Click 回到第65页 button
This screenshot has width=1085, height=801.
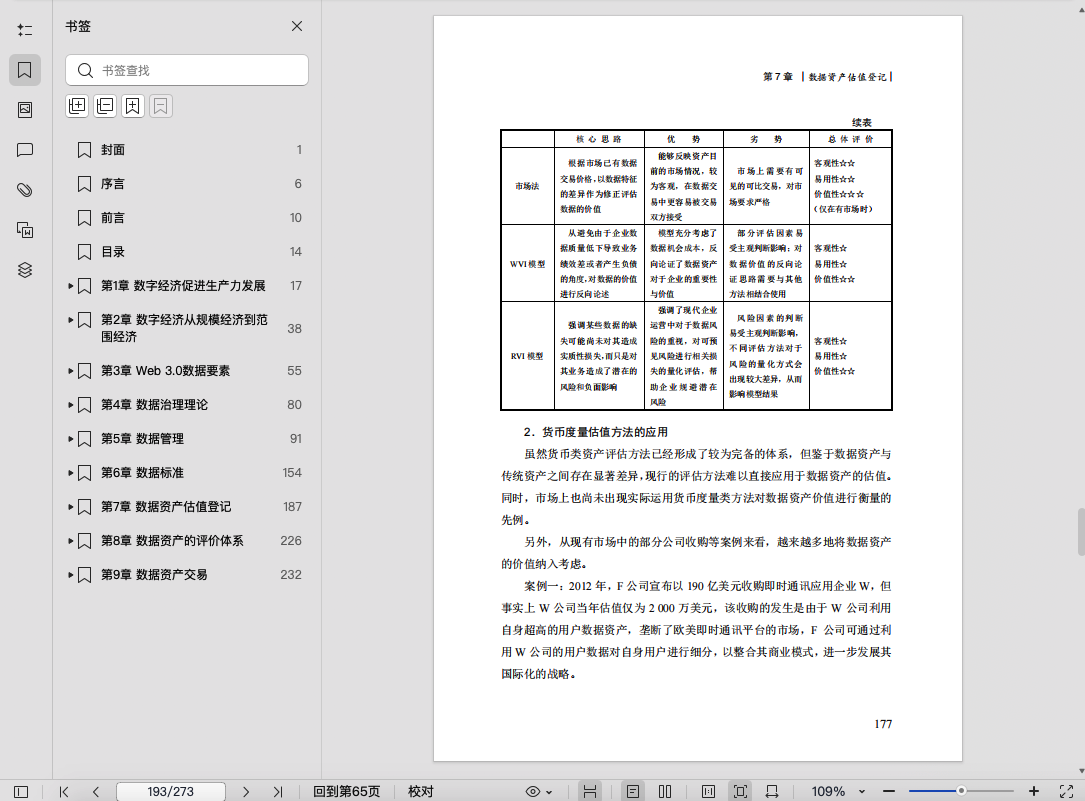(347, 791)
